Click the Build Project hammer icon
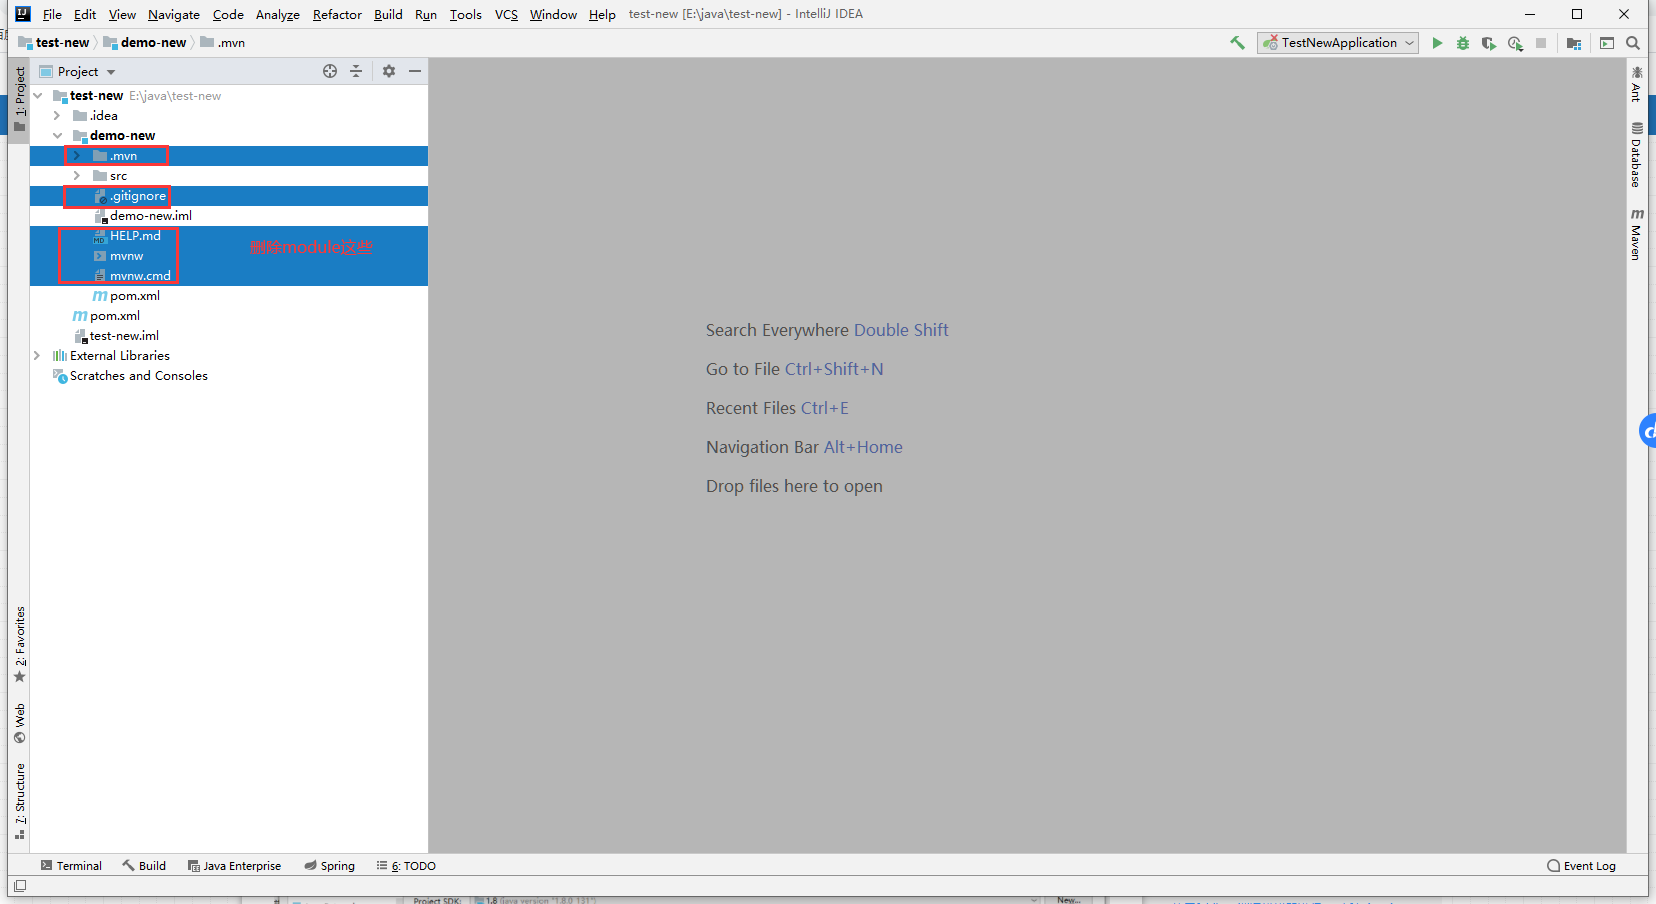Viewport: 1656px width, 904px height. pos(1237,43)
